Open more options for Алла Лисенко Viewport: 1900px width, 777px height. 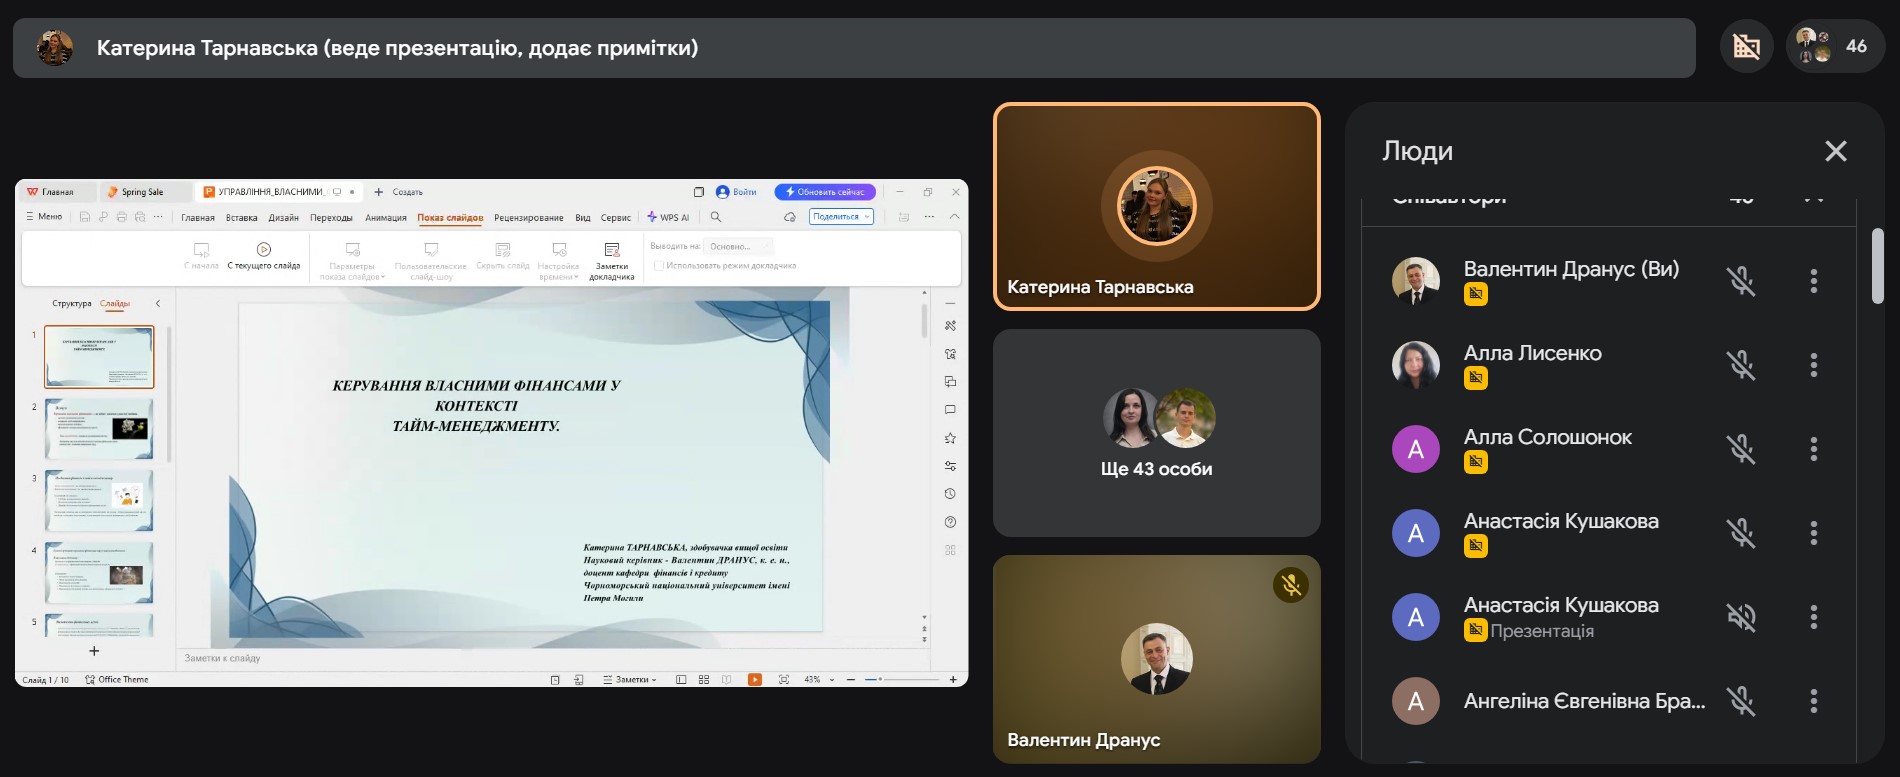(x=1813, y=365)
